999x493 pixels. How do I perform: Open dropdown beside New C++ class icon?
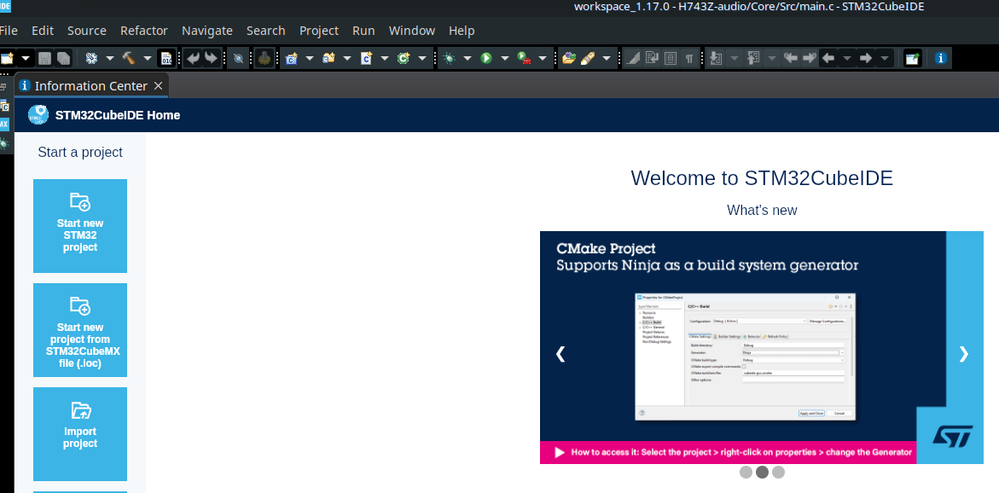pos(422,59)
